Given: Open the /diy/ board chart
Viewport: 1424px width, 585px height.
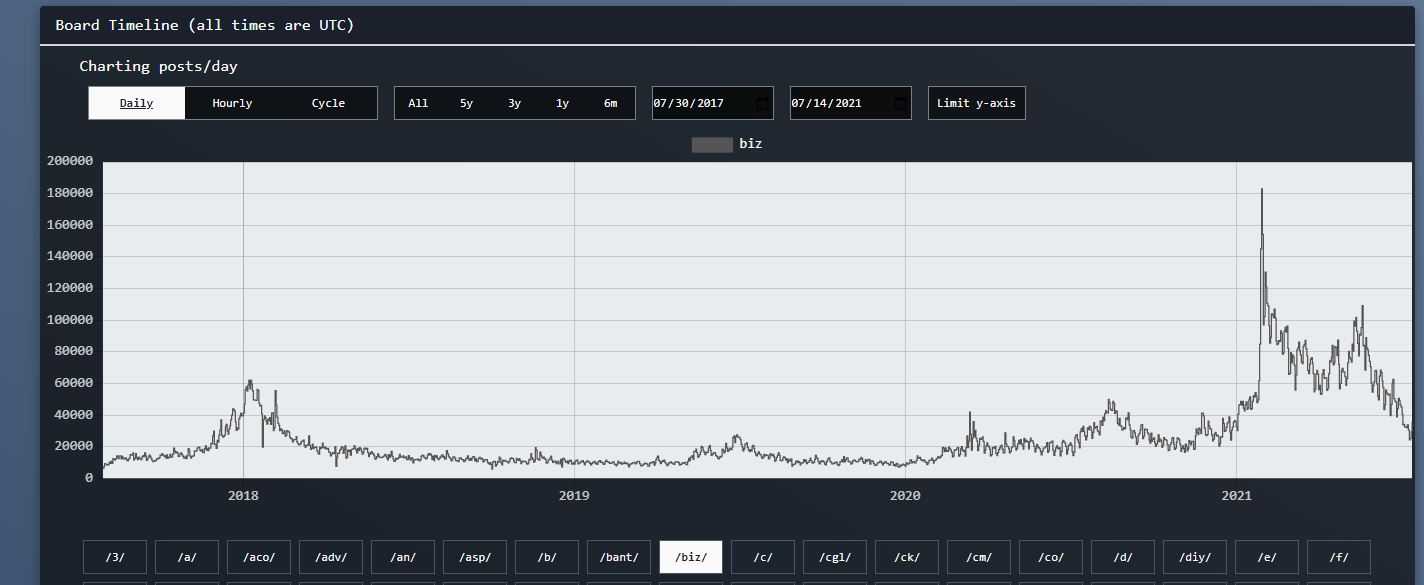Looking at the screenshot, I should click(1195, 557).
